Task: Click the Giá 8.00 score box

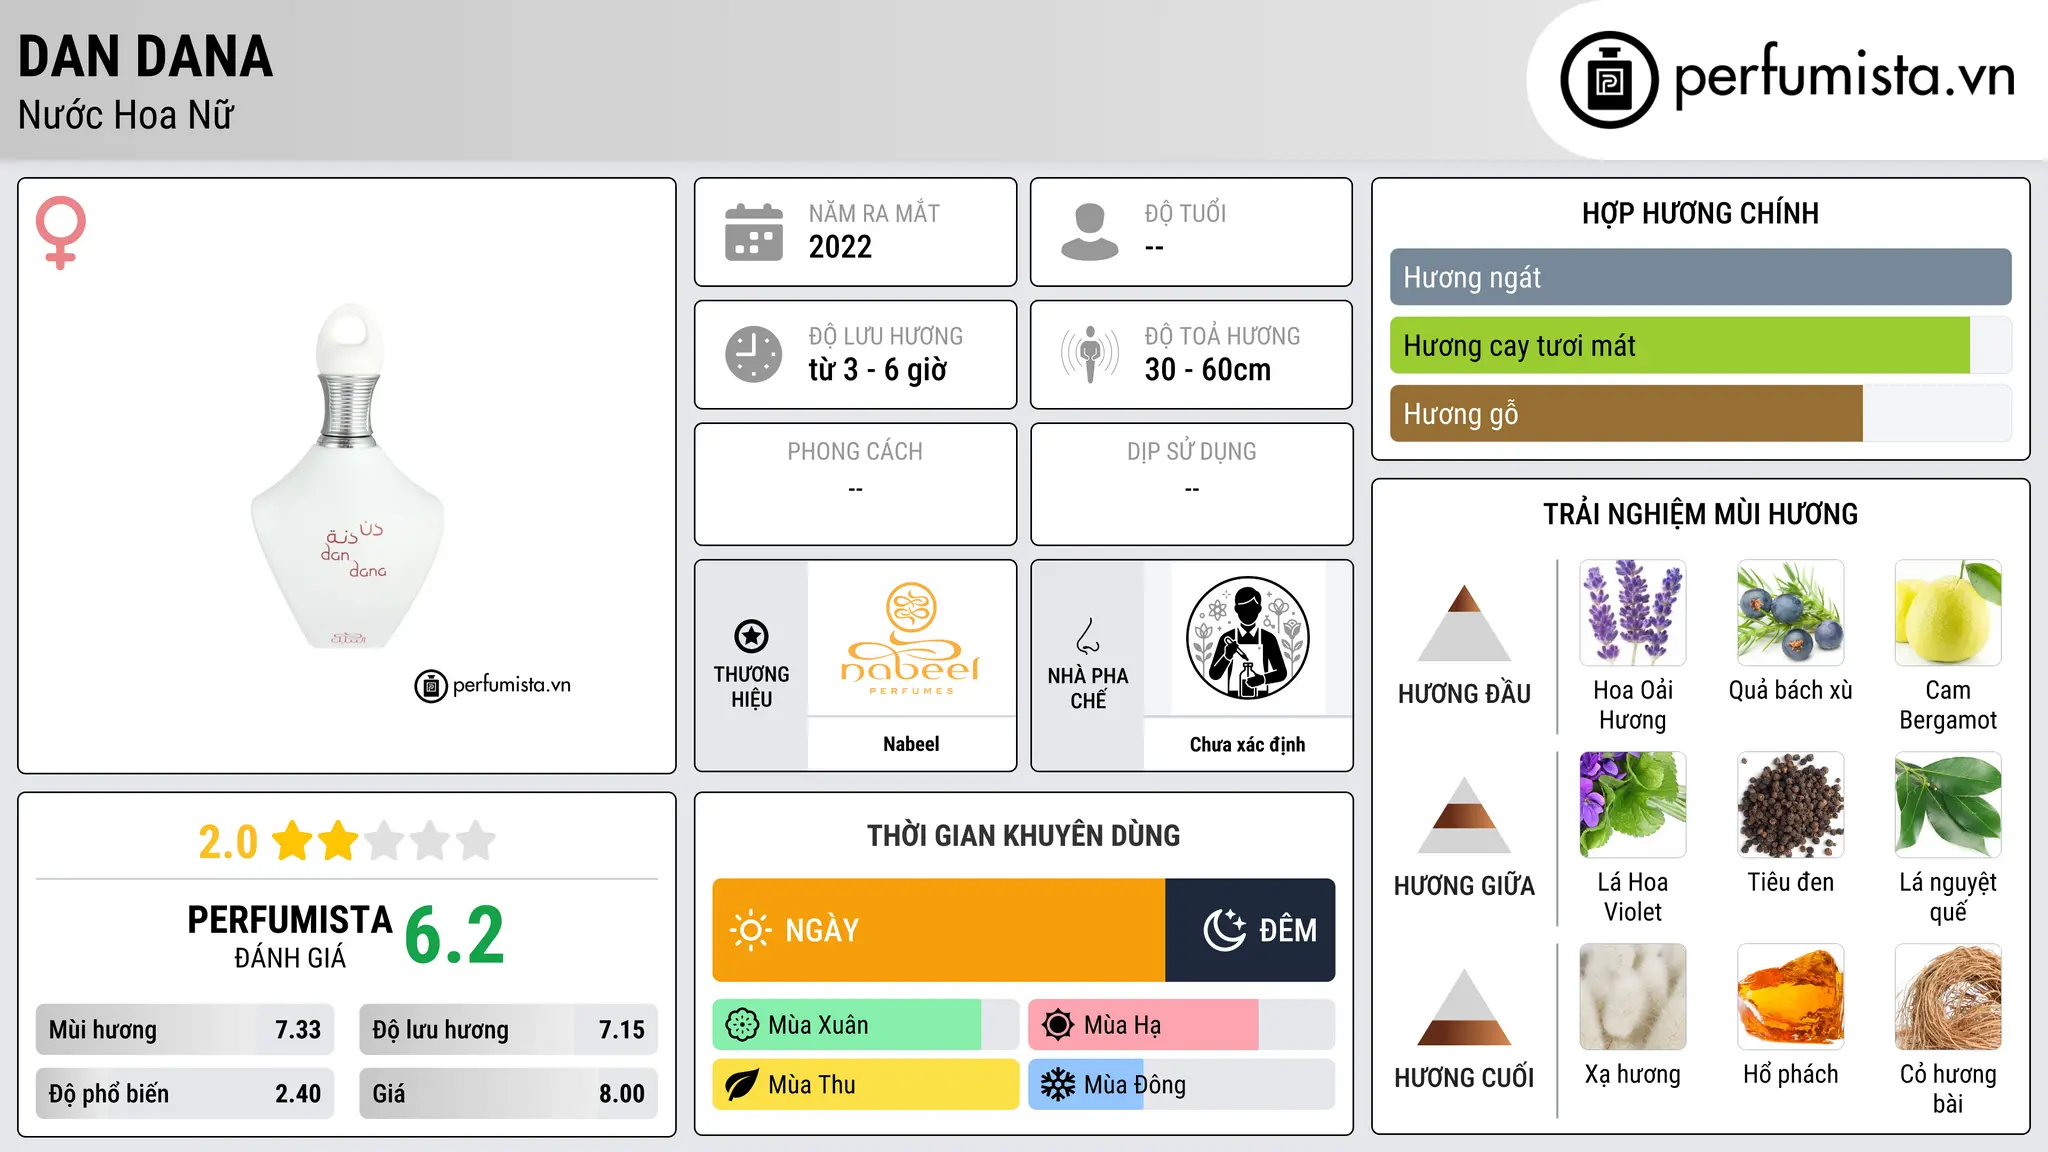Action: tap(508, 1094)
